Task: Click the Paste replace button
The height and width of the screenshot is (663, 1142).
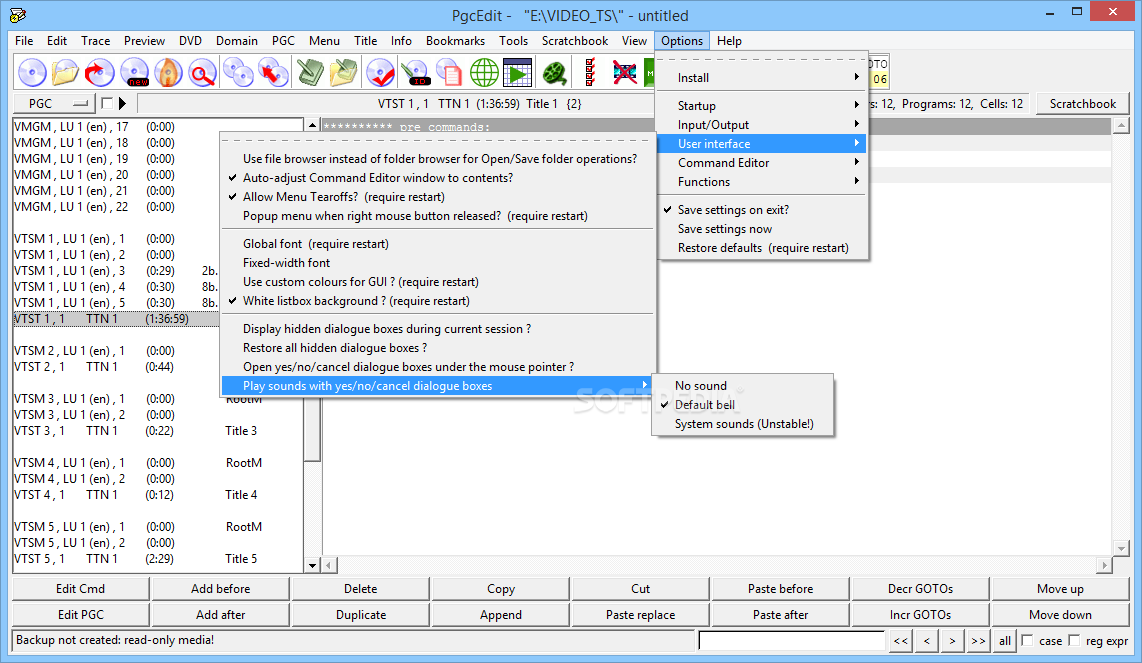Action: coord(640,615)
